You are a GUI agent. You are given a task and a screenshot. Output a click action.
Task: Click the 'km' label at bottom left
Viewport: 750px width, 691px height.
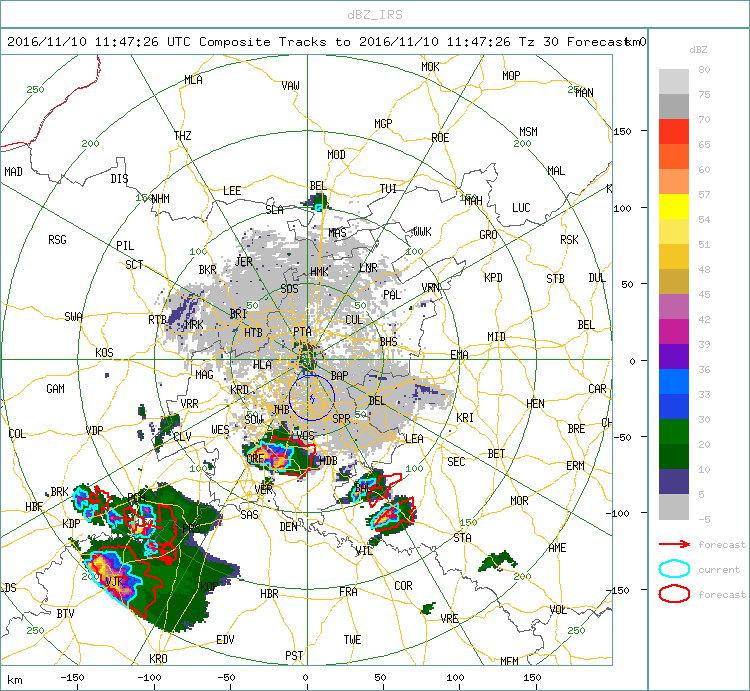[15, 680]
